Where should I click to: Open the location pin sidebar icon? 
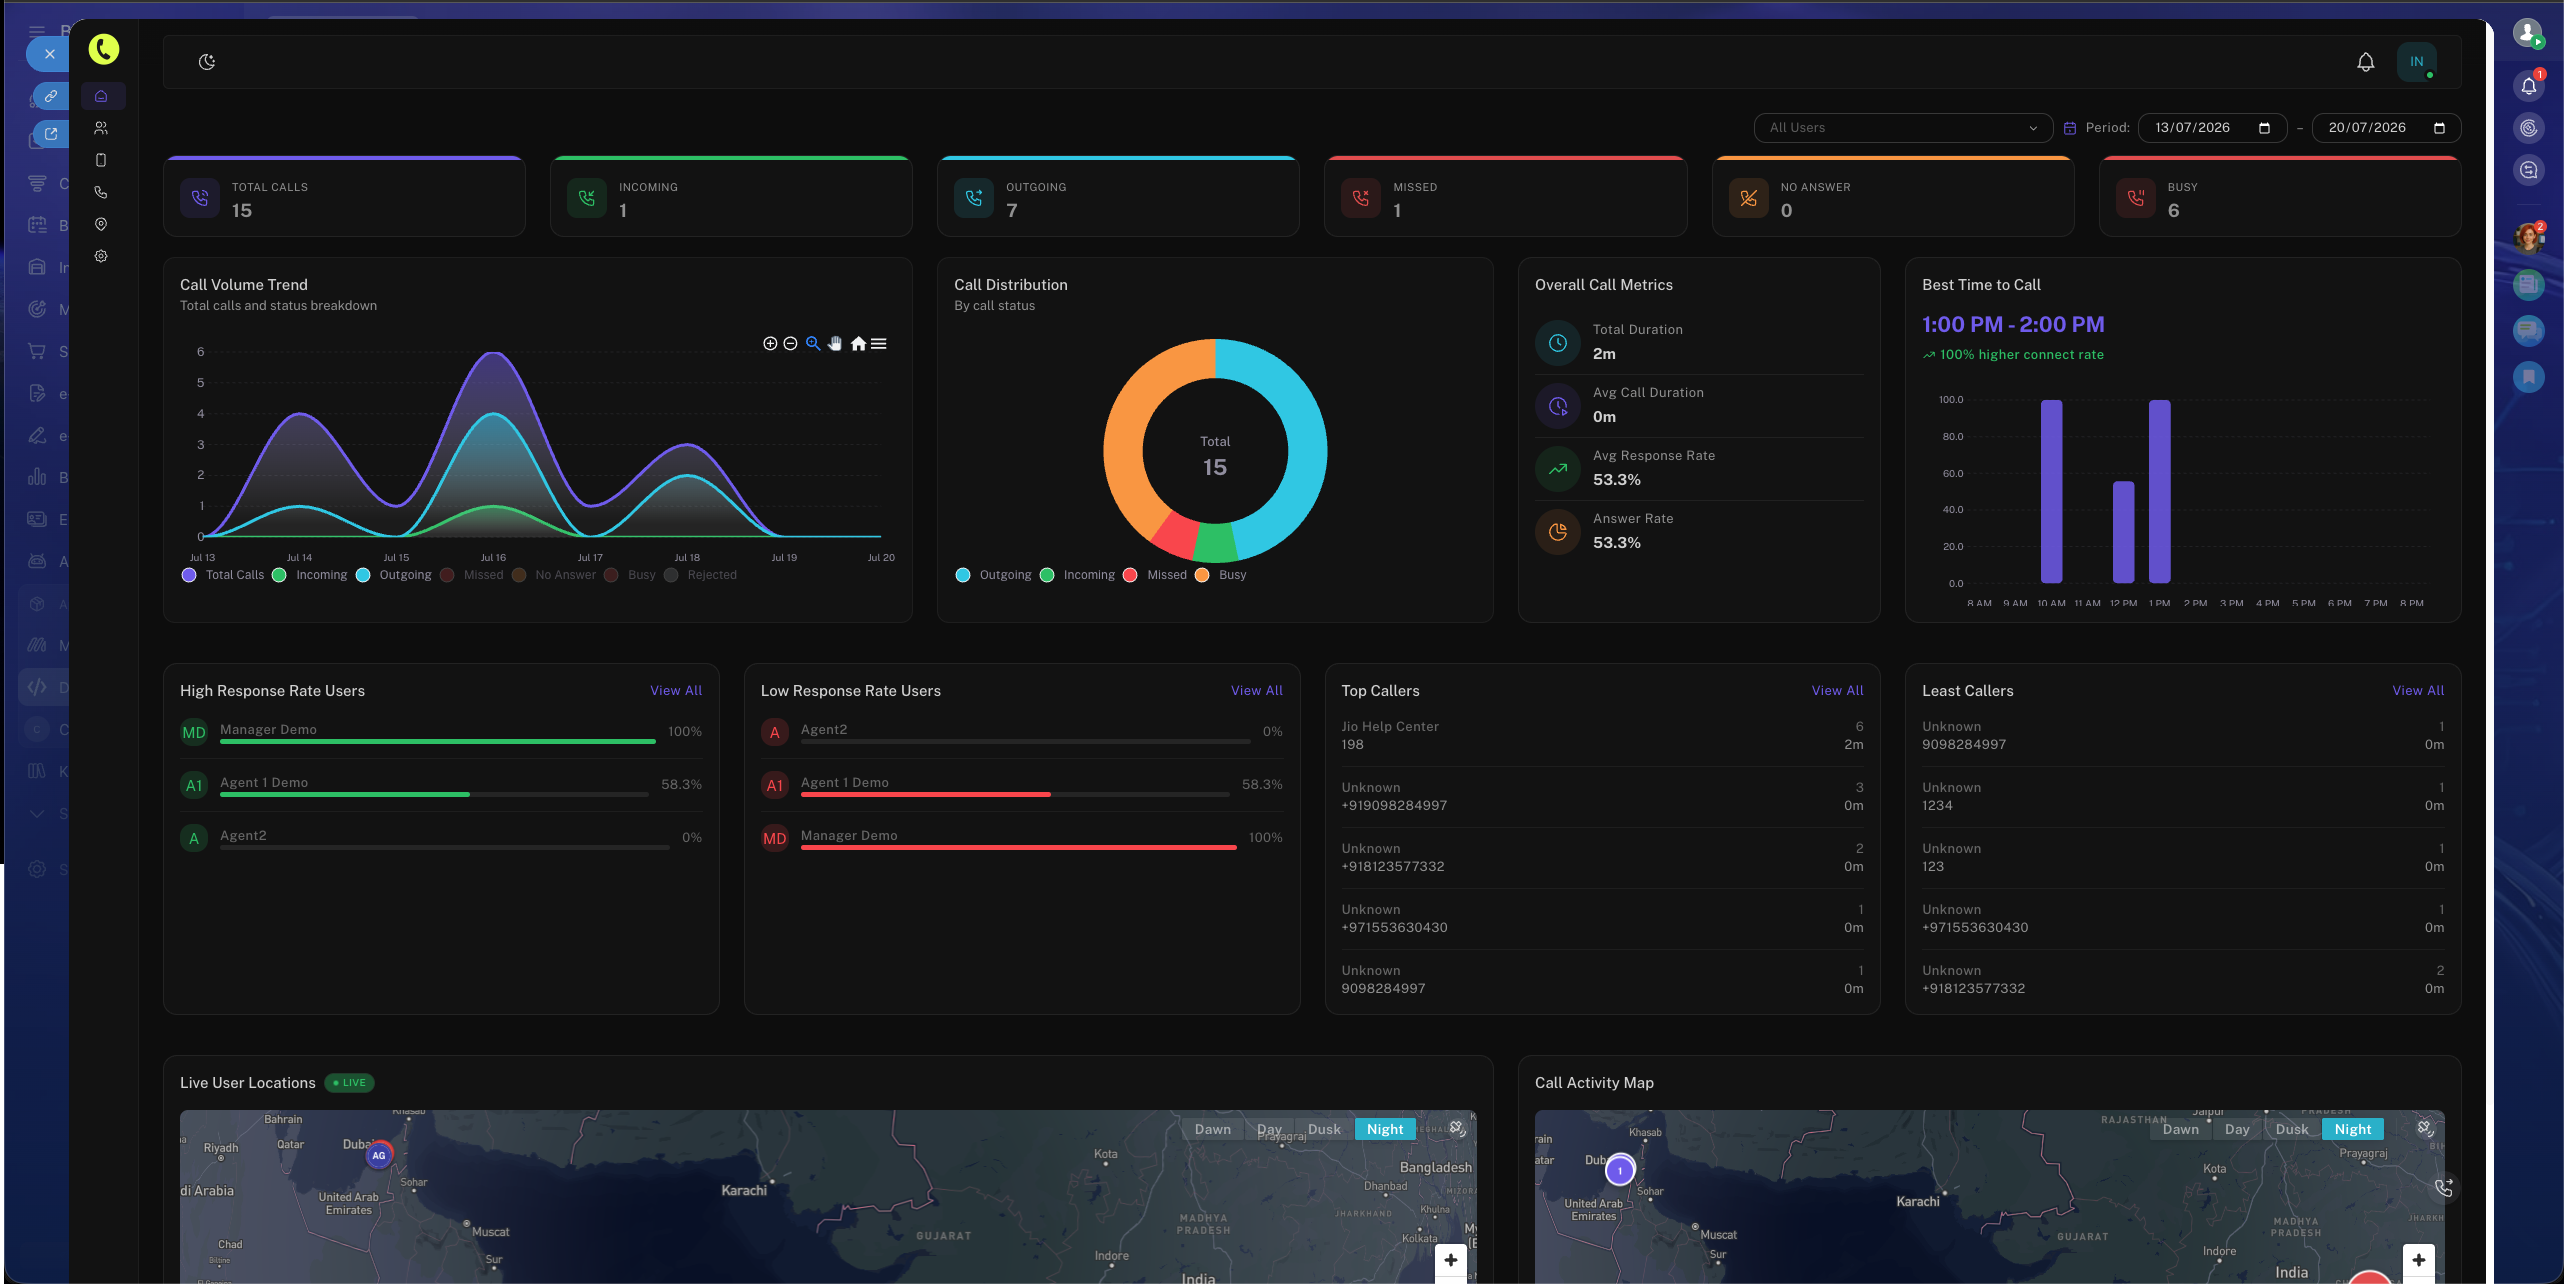coord(101,224)
